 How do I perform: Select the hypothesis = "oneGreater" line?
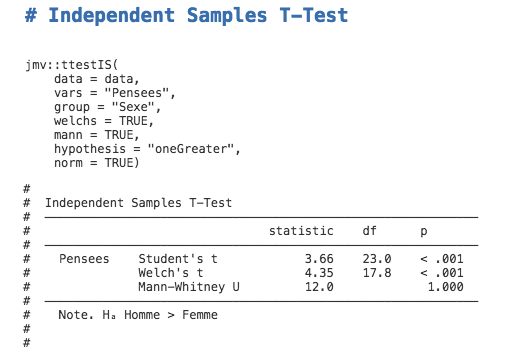pyautogui.click(x=147, y=149)
